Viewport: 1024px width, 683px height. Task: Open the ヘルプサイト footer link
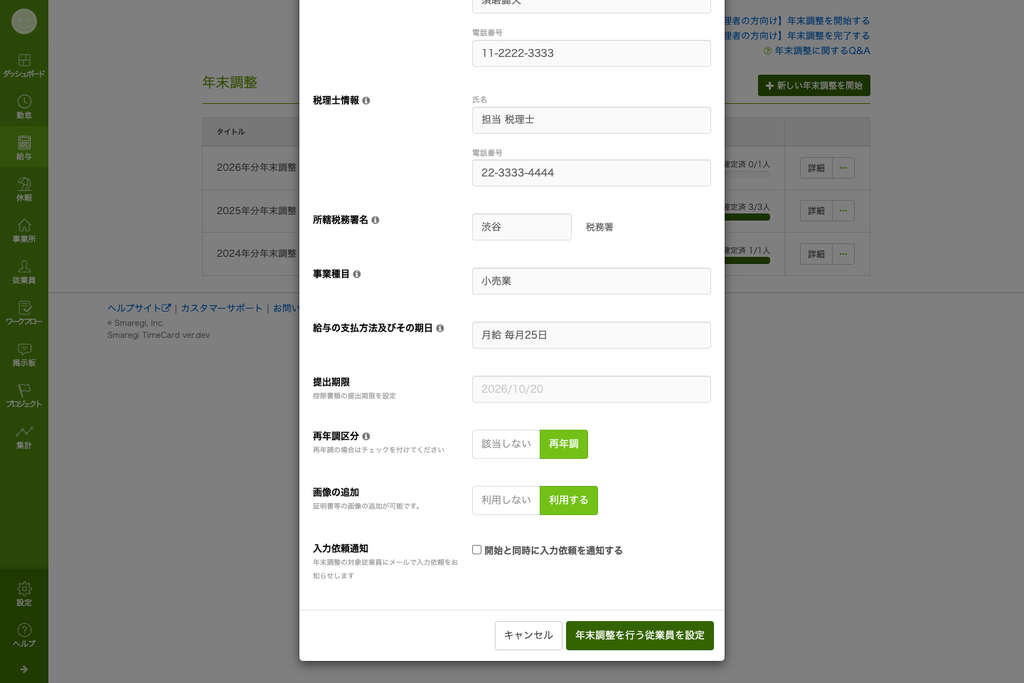139,308
